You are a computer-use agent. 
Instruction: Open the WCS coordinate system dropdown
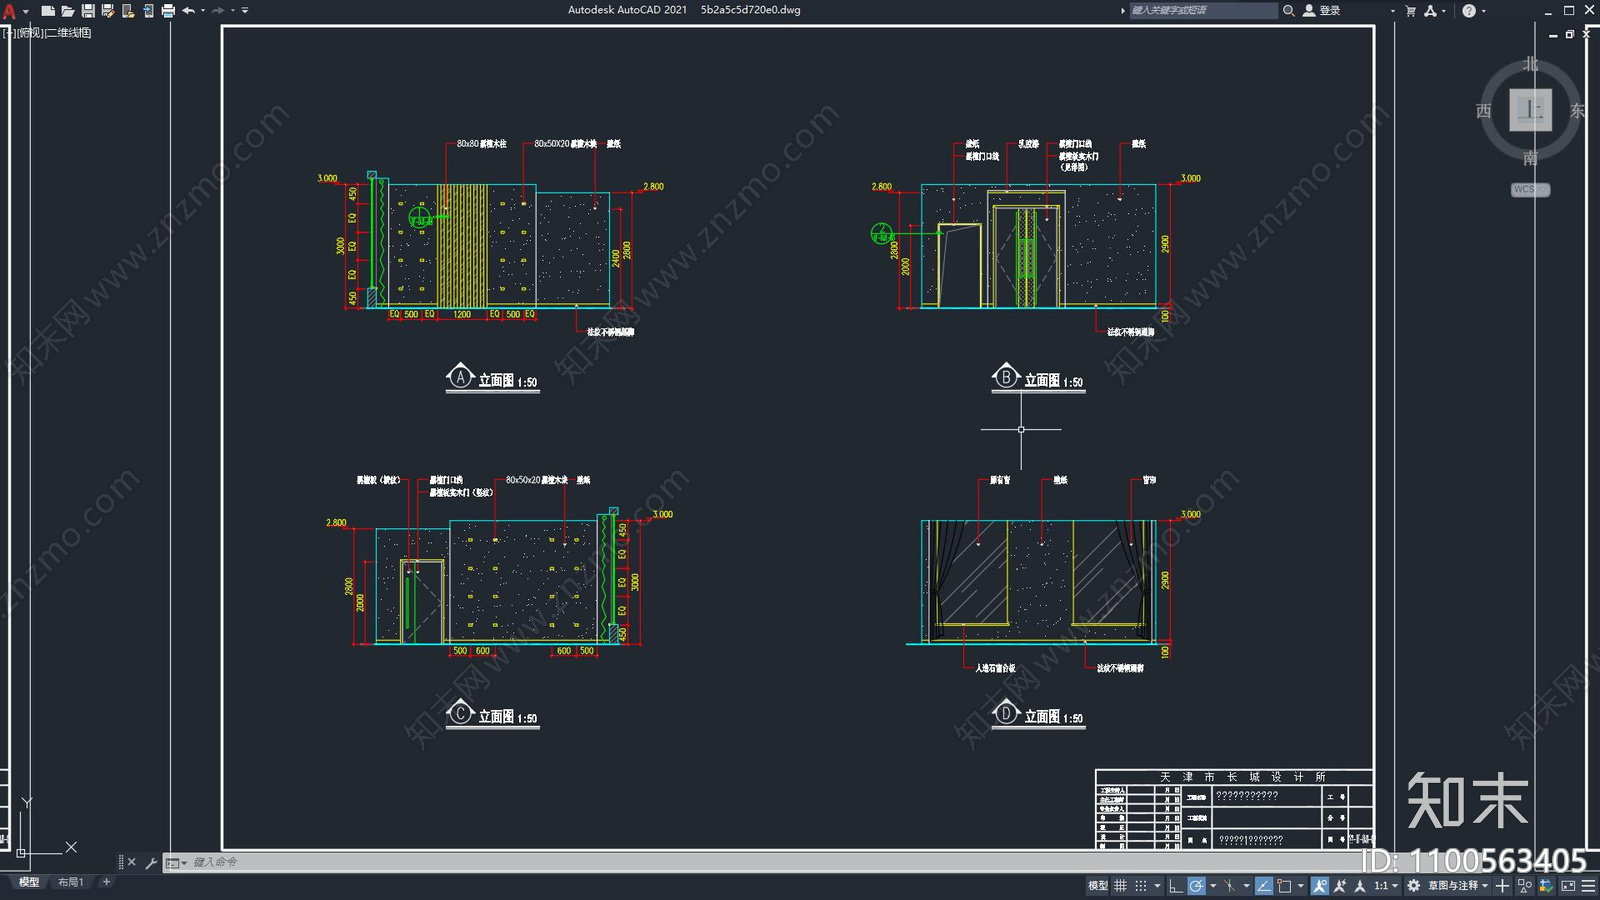pos(1530,189)
